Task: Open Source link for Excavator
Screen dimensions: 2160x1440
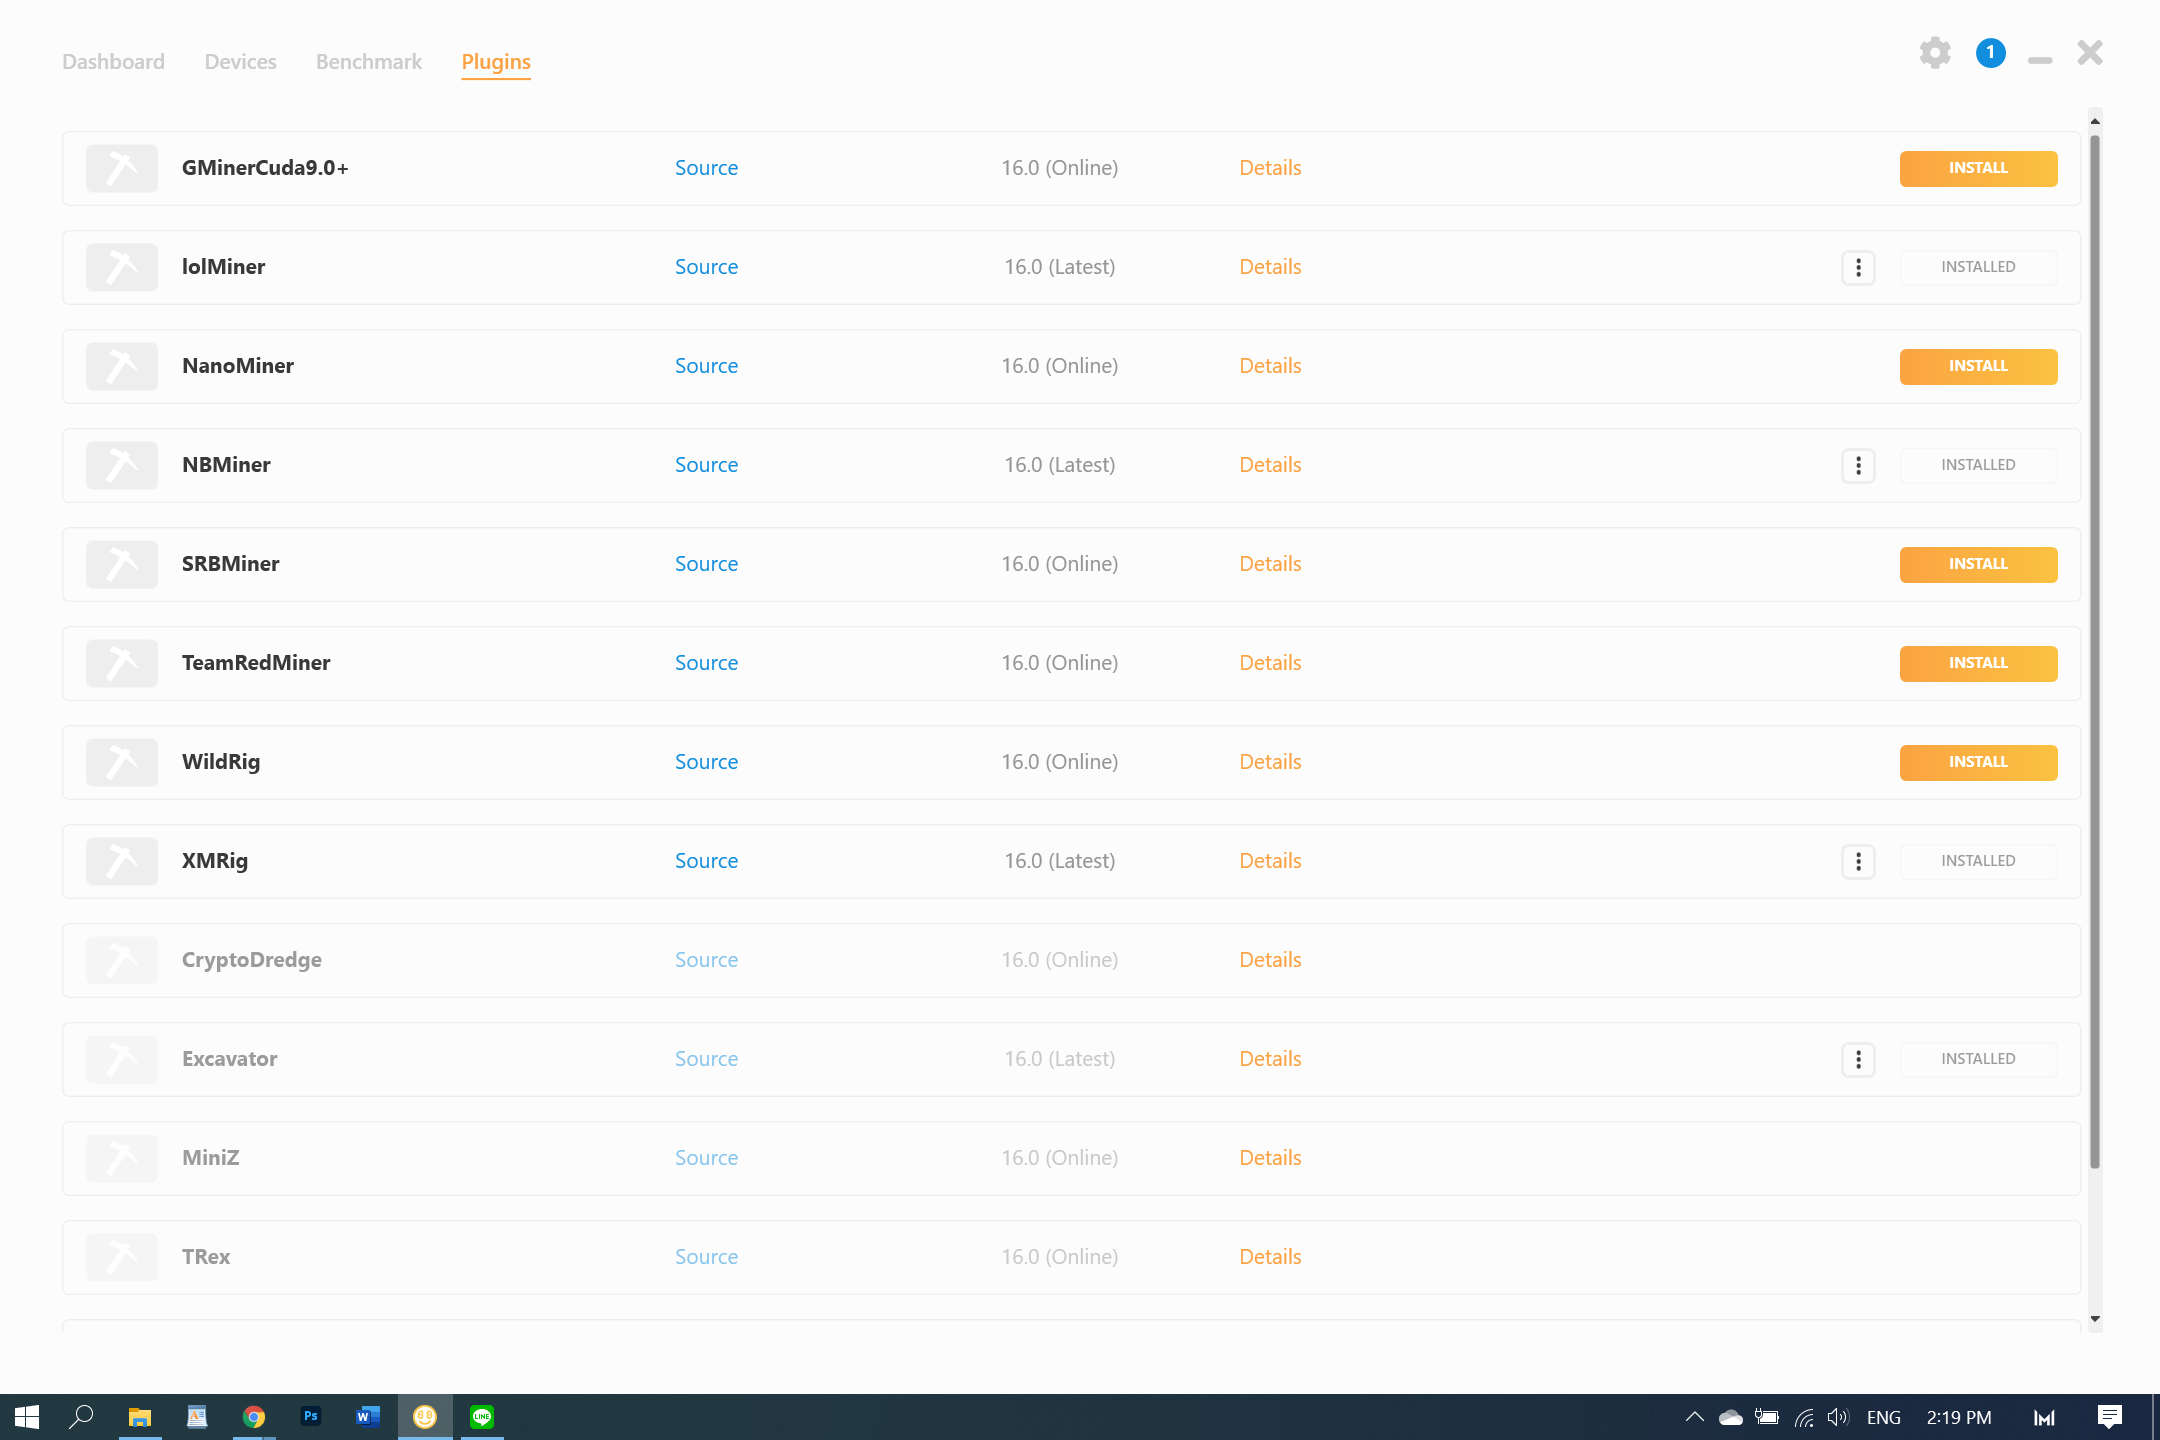Action: [x=706, y=1059]
